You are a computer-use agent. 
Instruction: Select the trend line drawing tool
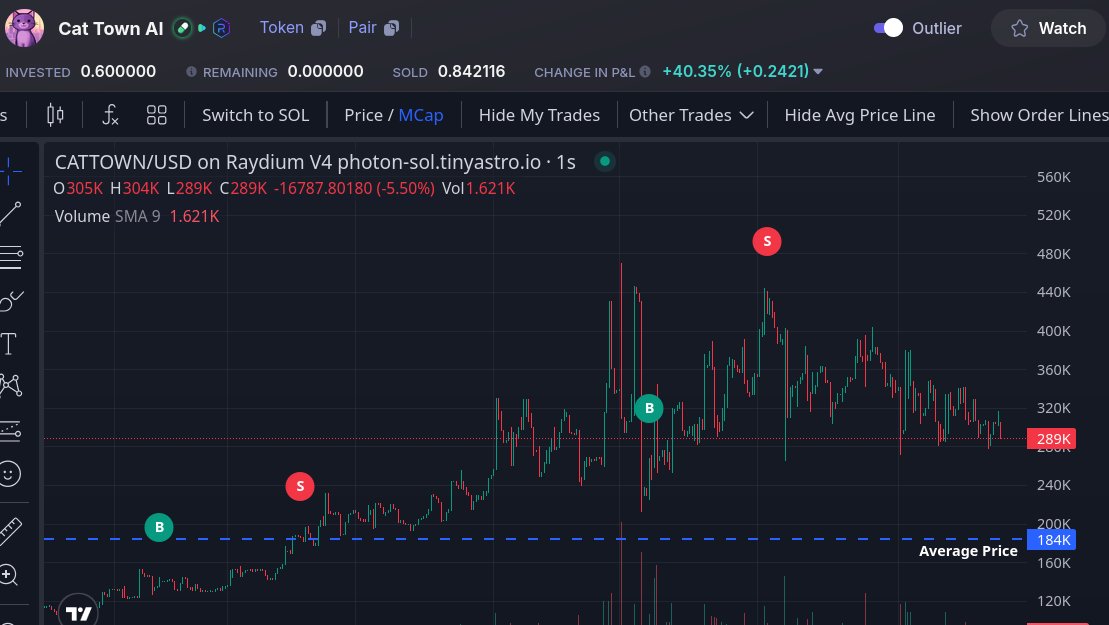tap(10, 214)
